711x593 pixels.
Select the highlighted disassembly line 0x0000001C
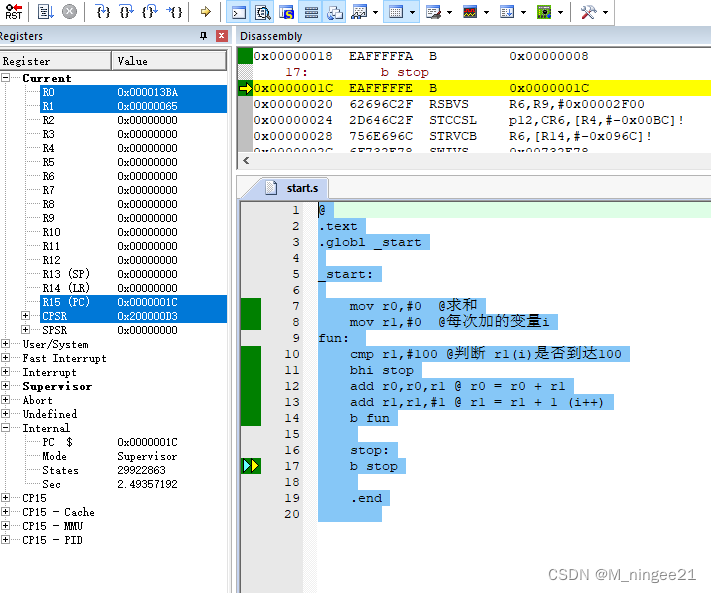[x=482, y=88]
